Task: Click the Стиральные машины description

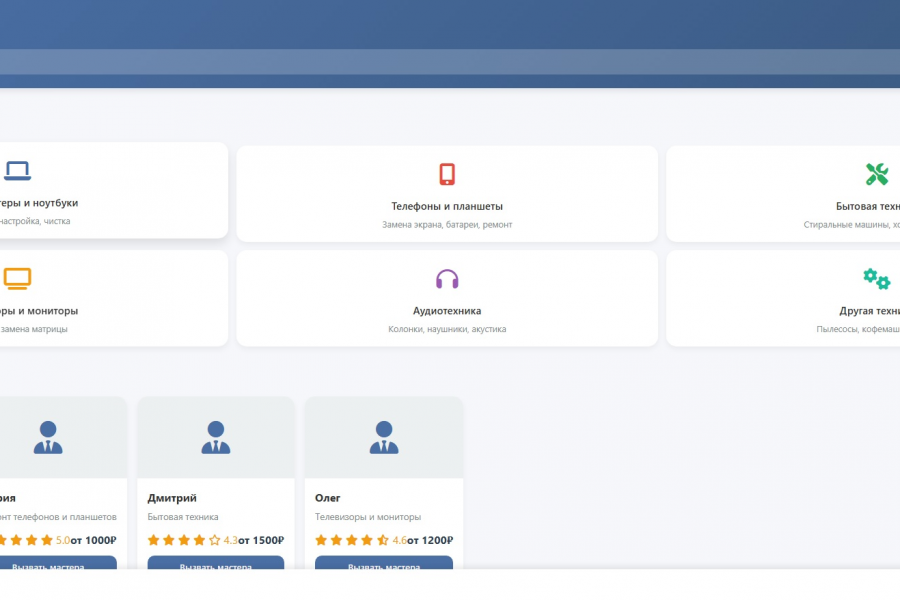Action: pos(852,224)
